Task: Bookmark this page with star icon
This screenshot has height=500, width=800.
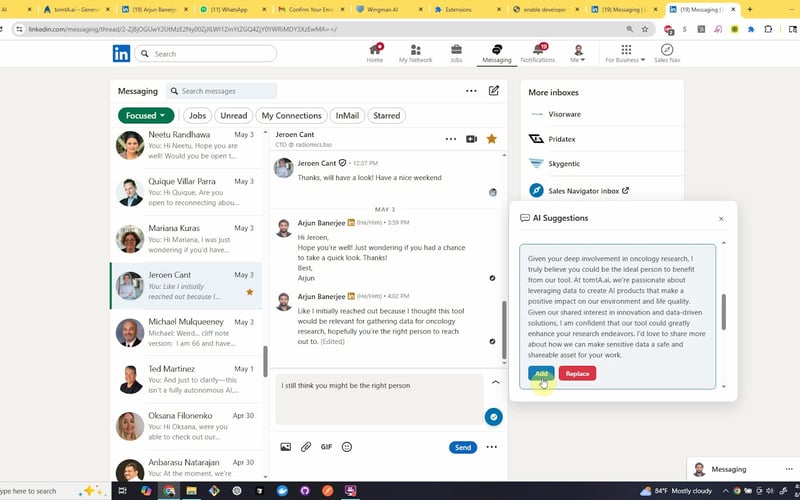Action: click(x=645, y=29)
